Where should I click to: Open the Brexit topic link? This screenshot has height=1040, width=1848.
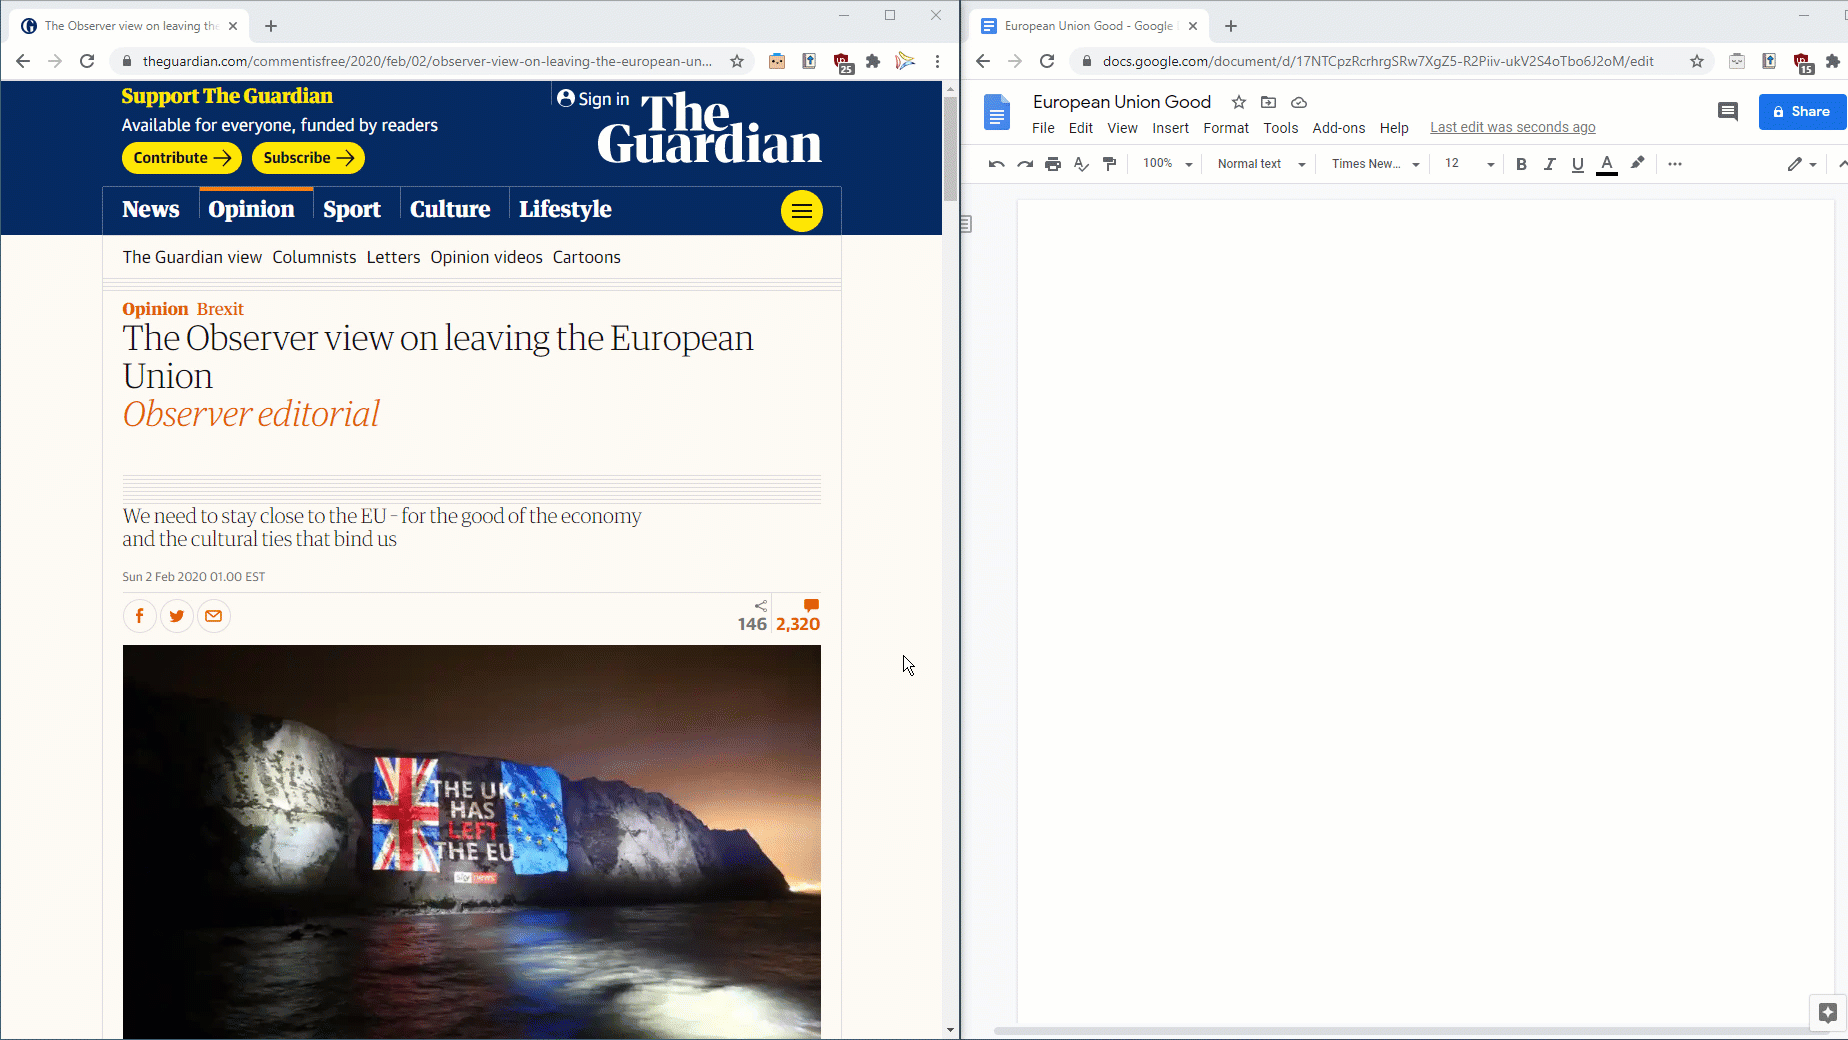pyautogui.click(x=220, y=309)
